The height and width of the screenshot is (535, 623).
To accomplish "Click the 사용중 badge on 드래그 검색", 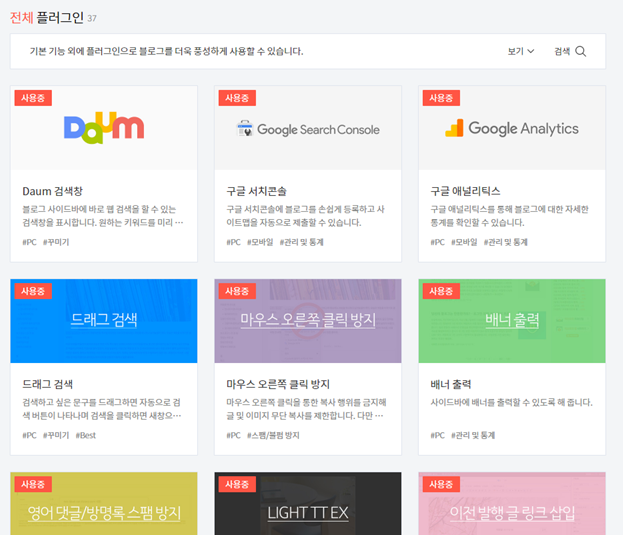I will coord(33,291).
